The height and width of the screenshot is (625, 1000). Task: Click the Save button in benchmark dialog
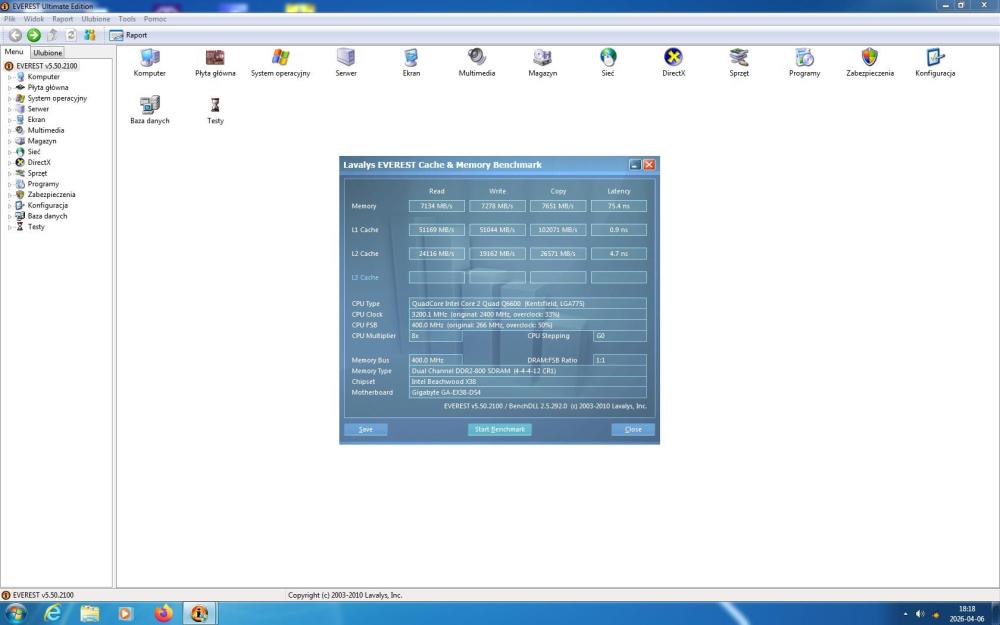point(365,429)
